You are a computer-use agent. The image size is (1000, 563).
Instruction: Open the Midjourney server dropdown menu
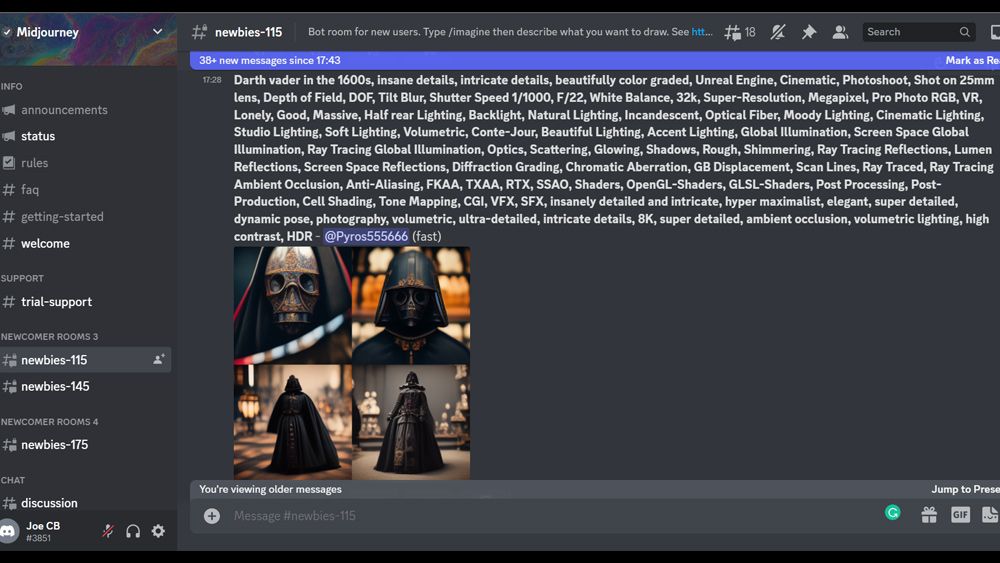(157, 32)
